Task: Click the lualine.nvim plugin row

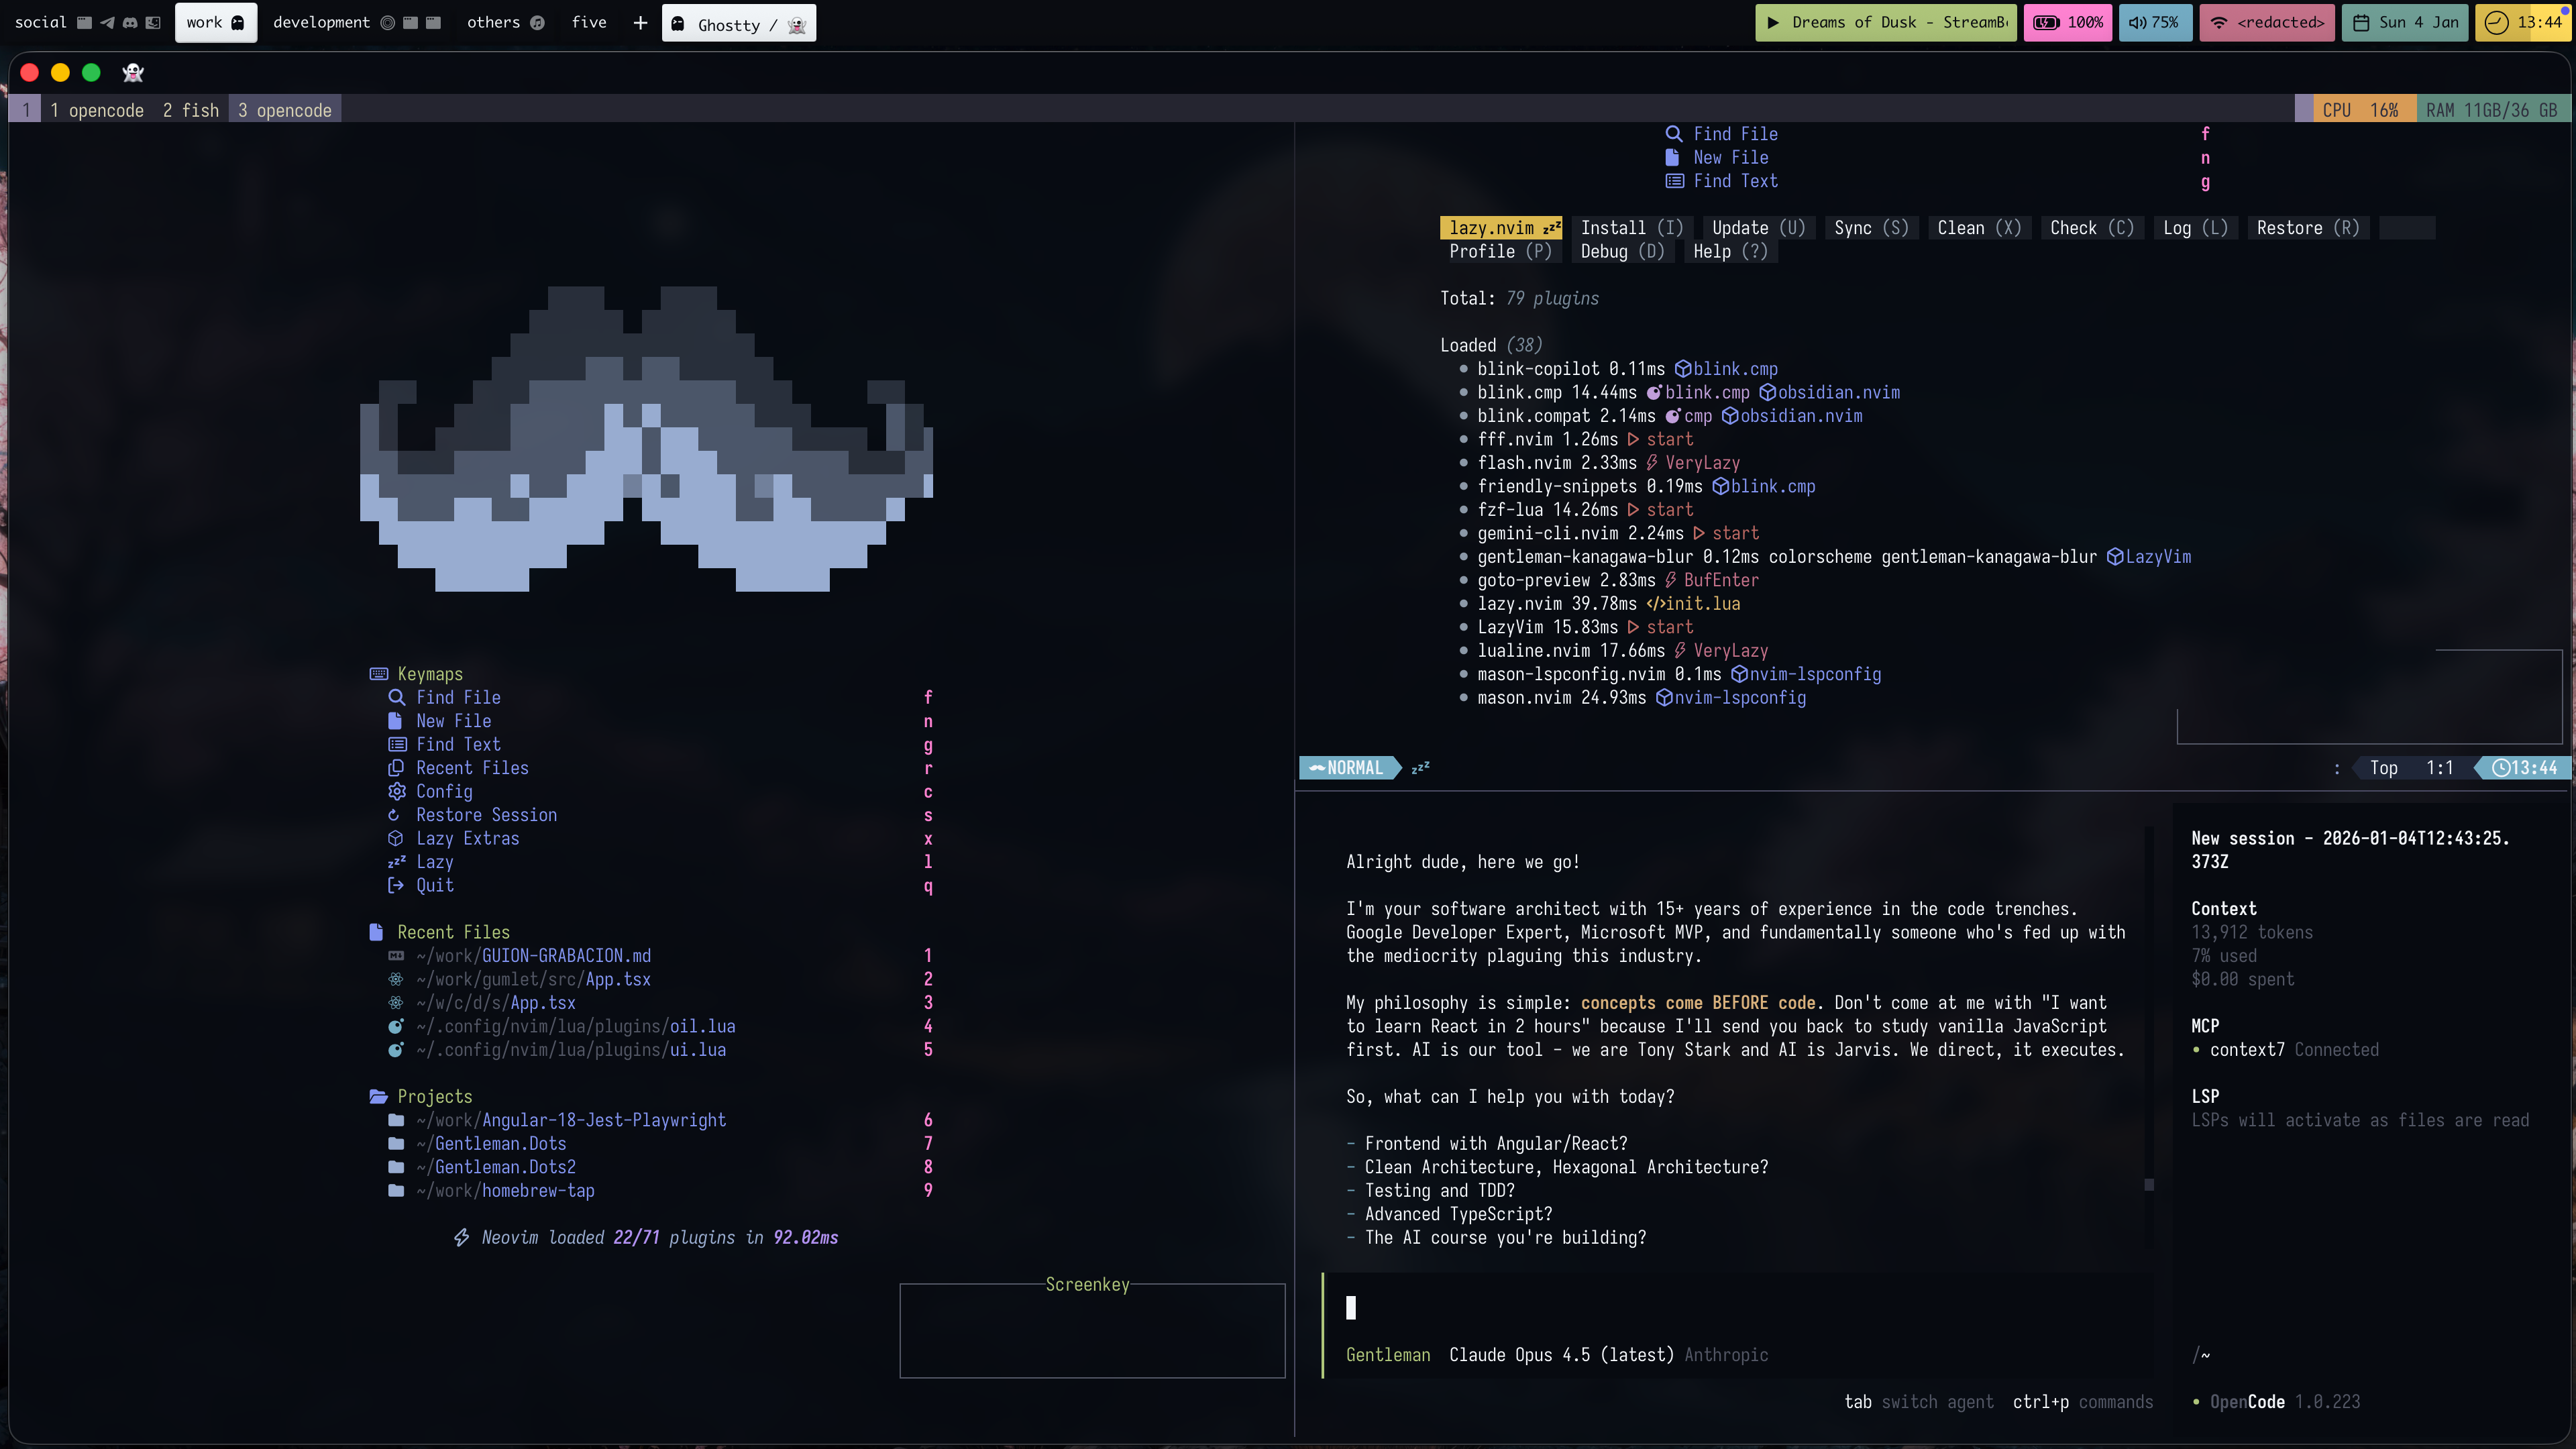Action: pos(1613,651)
